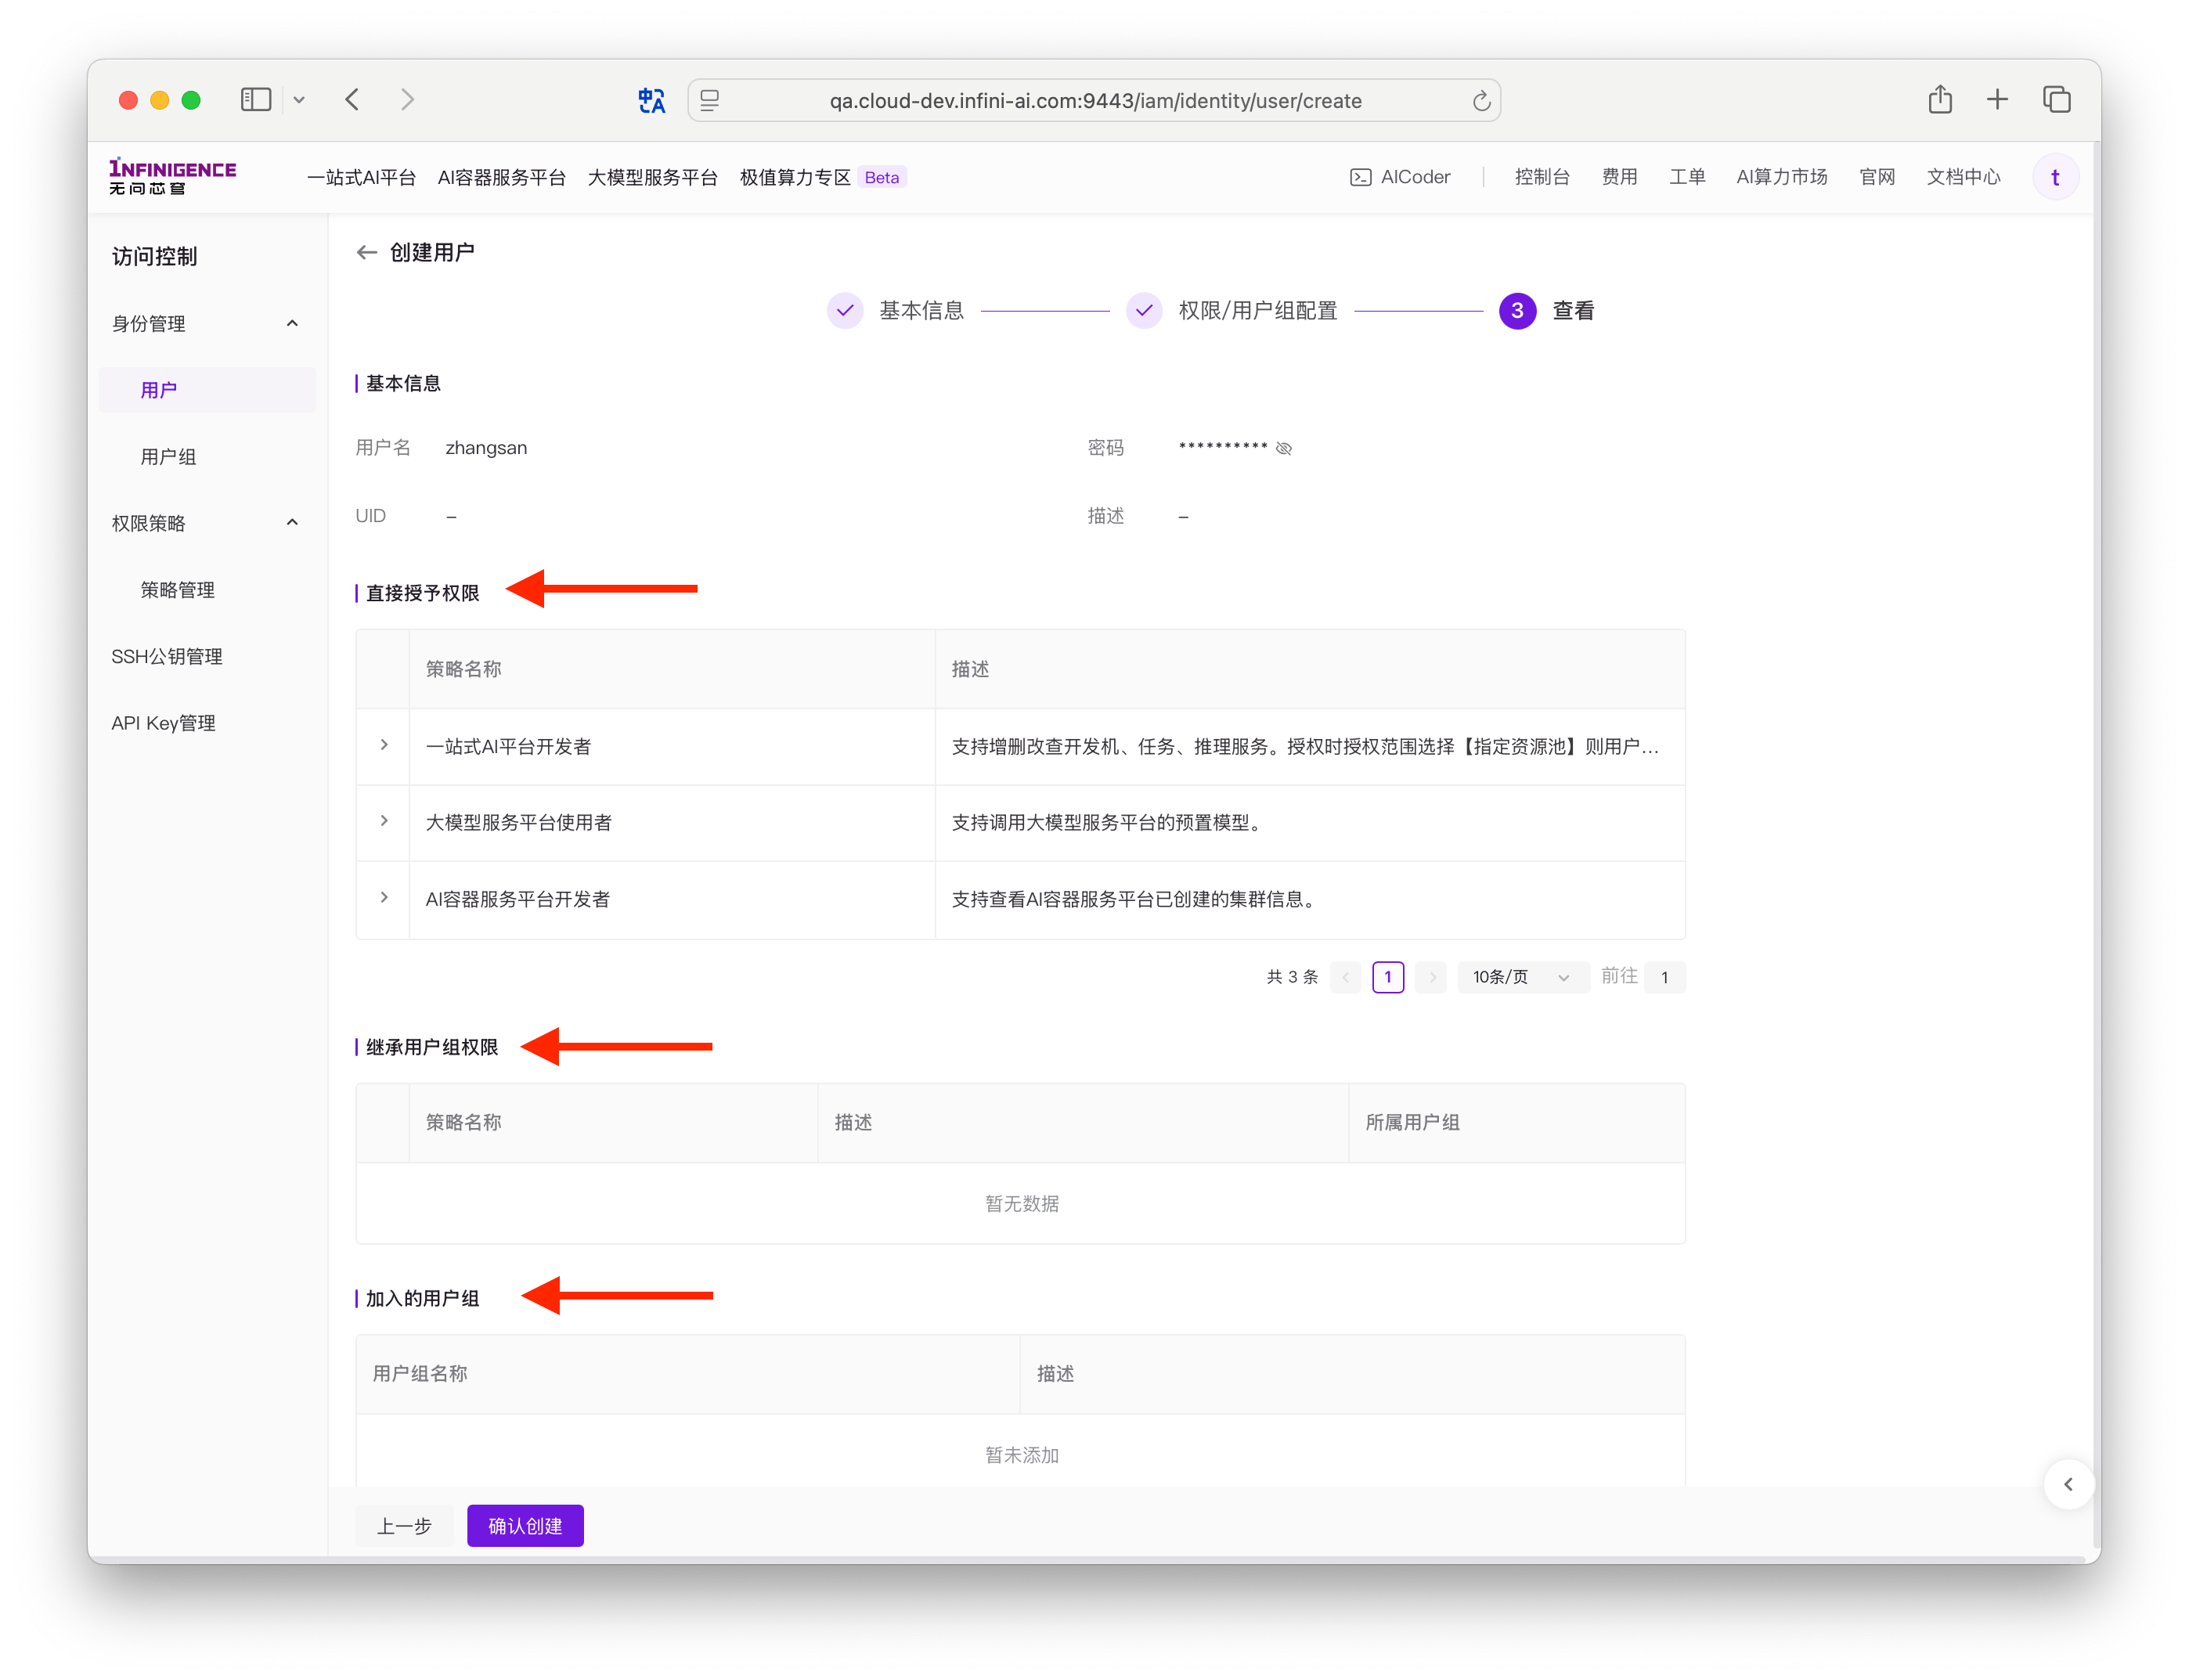Image resolution: width=2189 pixels, height=1680 pixels.
Task: Open the sidebar options dropdown chevron
Action: pyautogui.click(x=299, y=100)
